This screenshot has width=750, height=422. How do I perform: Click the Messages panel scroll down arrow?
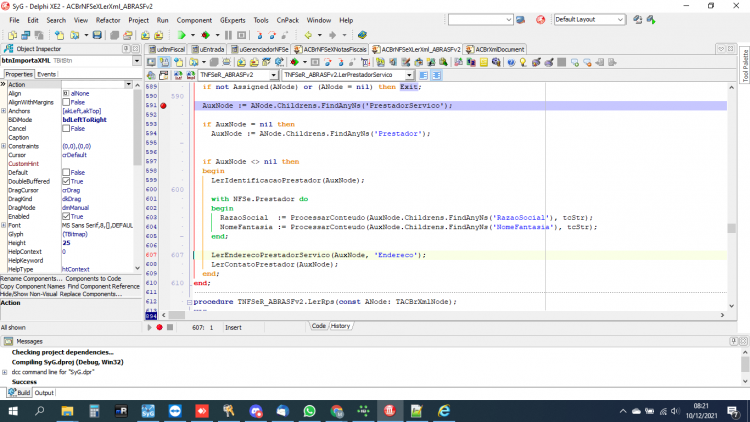[745, 381]
